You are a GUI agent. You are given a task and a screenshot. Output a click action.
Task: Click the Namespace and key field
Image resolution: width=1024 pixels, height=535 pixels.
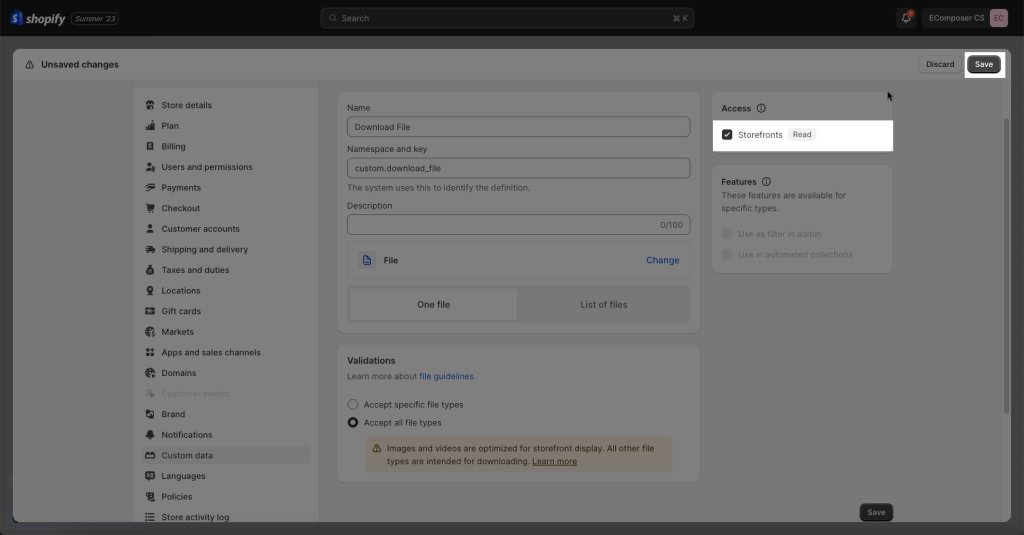(519, 168)
